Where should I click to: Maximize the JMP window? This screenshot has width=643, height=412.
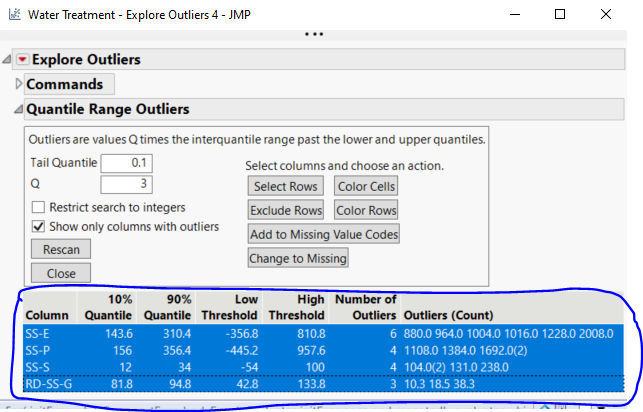tap(560, 15)
